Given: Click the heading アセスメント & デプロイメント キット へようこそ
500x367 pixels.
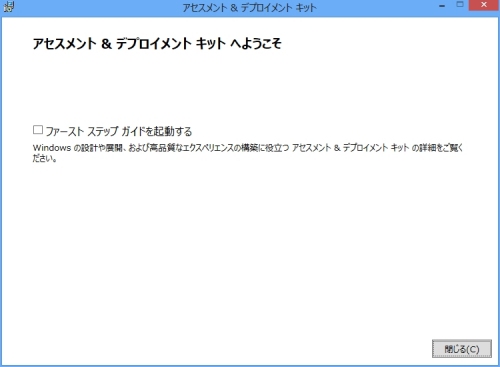Looking at the screenshot, I should [x=157, y=44].
